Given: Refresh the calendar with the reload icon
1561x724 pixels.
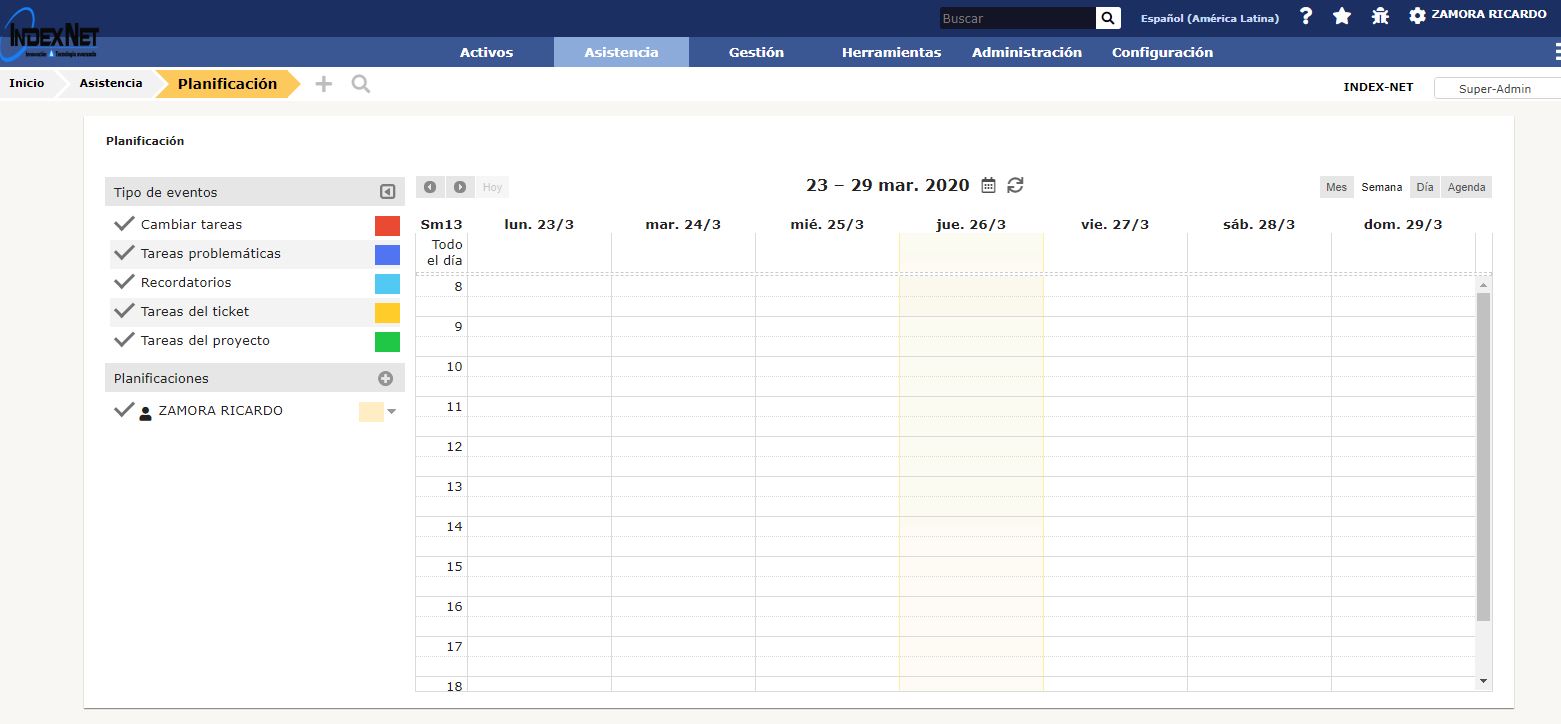Looking at the screenshot, I should [1015, 185].
